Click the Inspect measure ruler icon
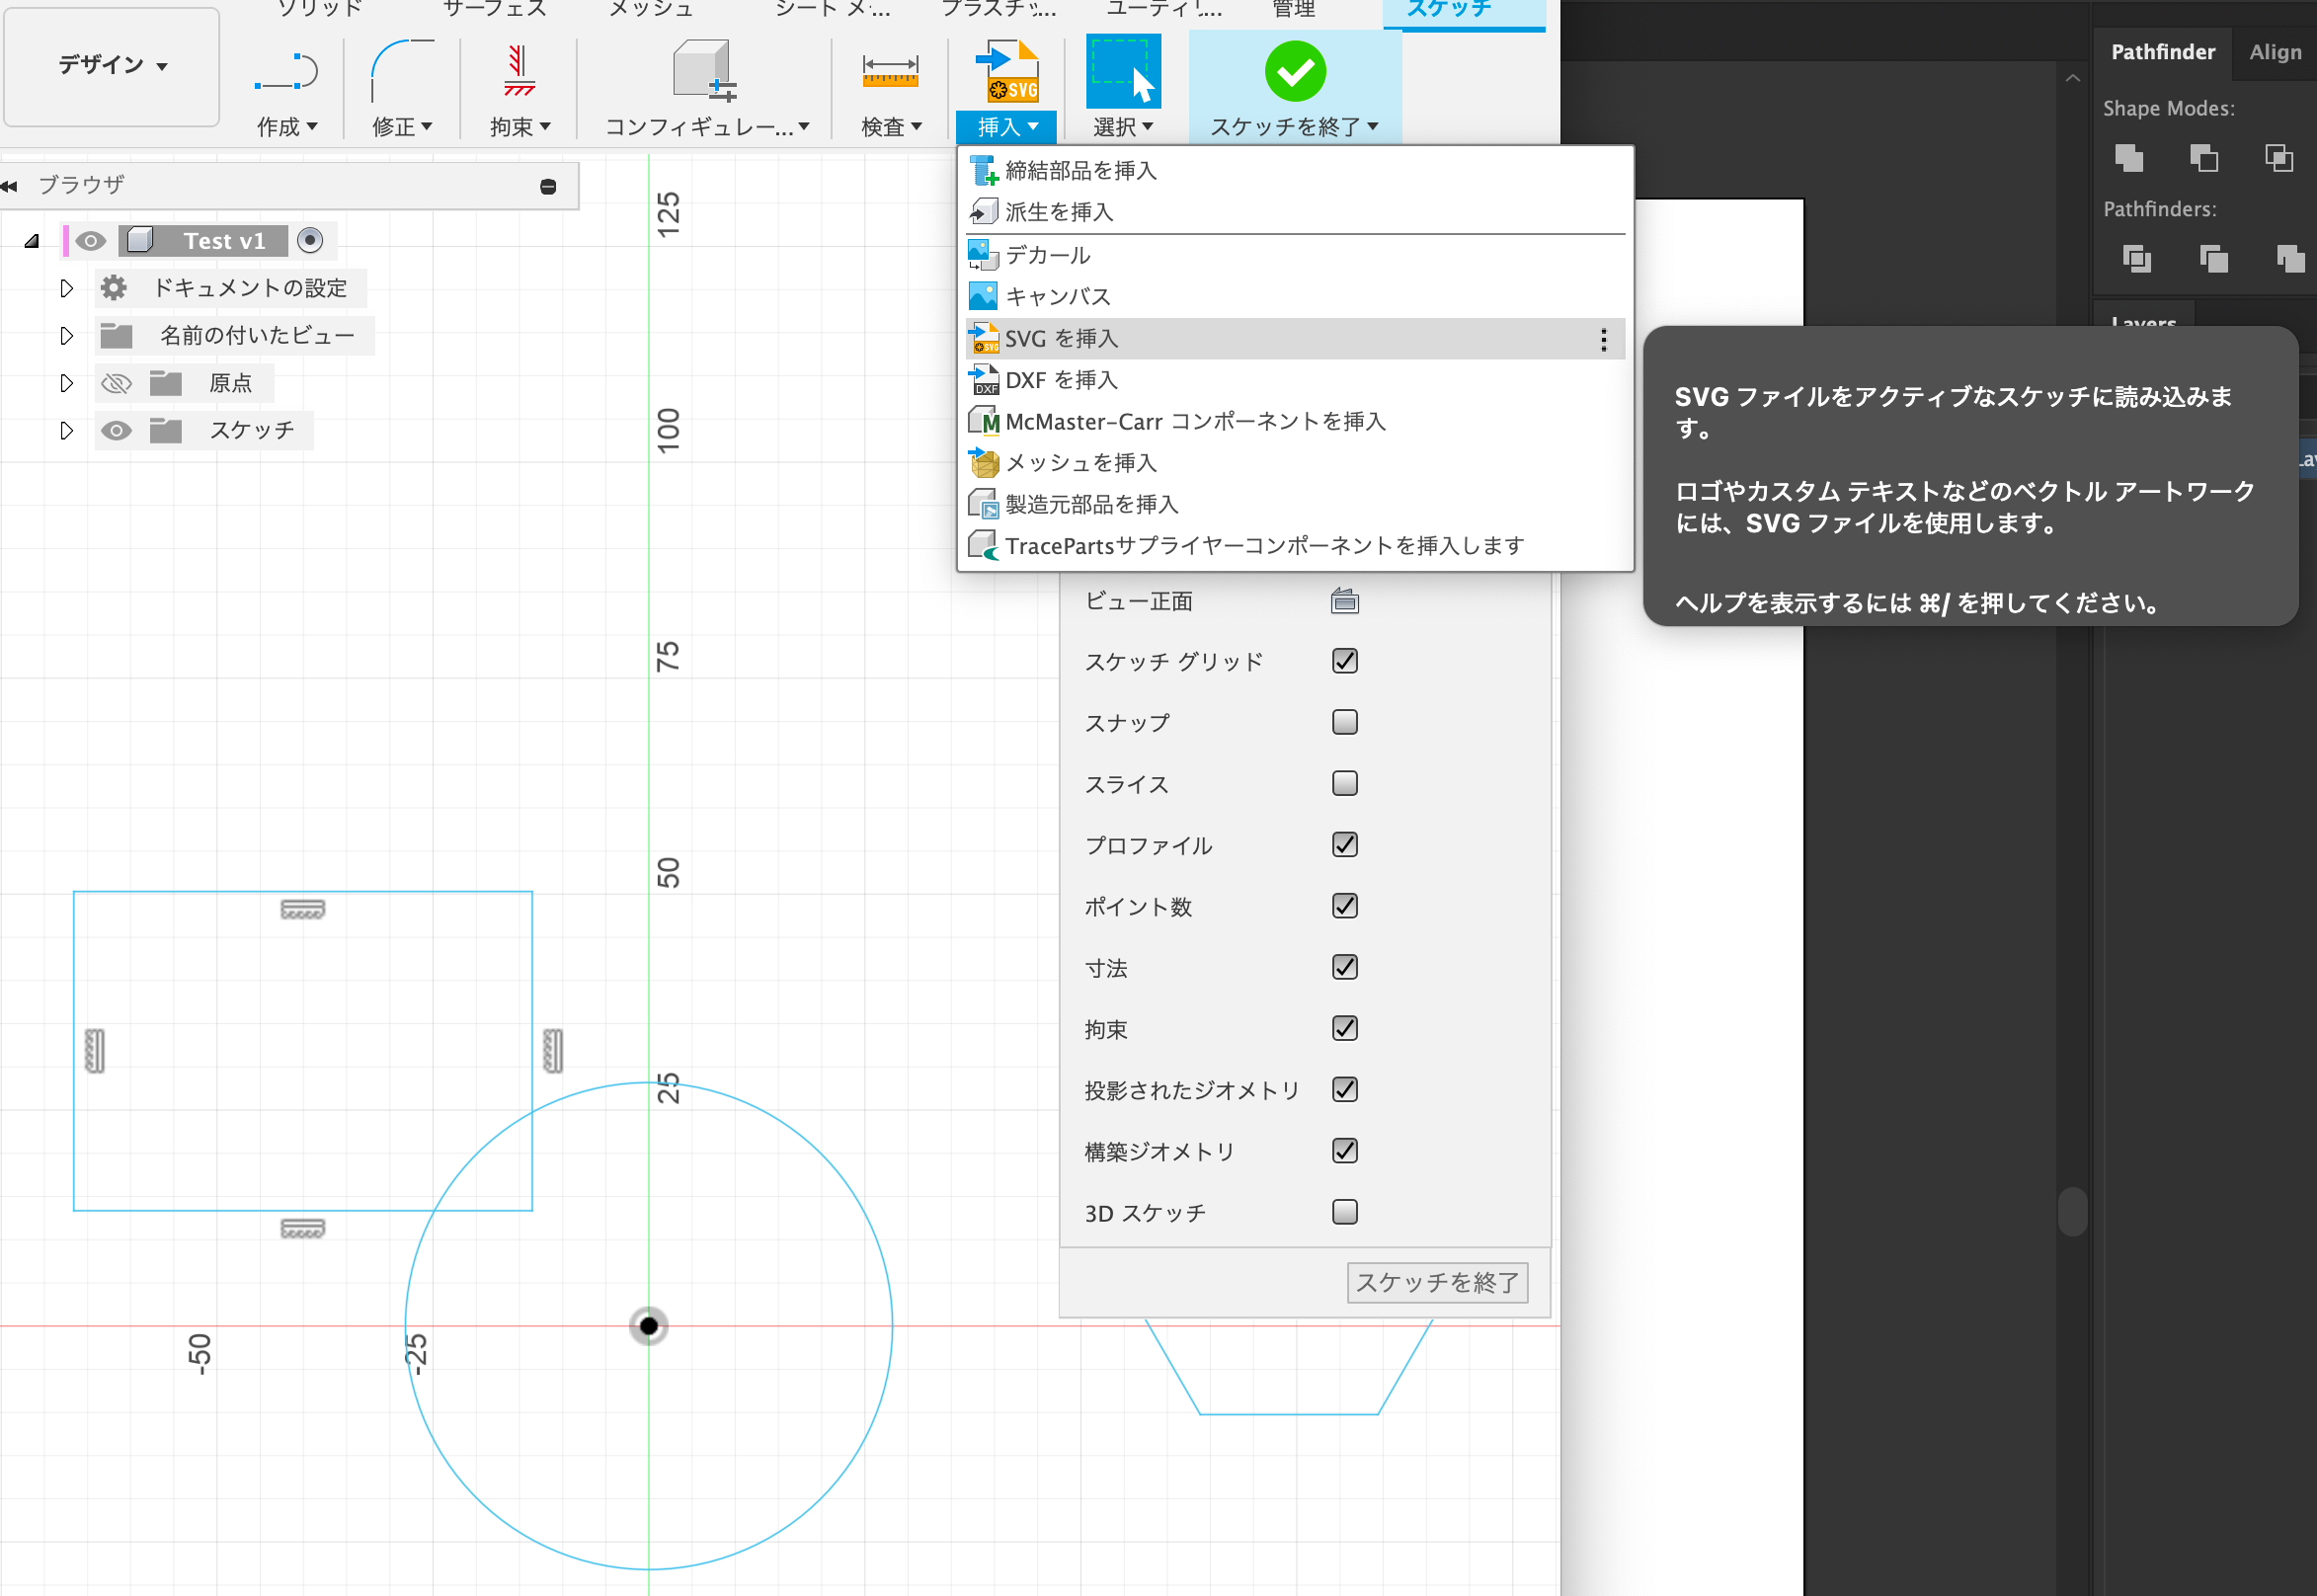2317x1596 pixels. (x=889, y=72)
